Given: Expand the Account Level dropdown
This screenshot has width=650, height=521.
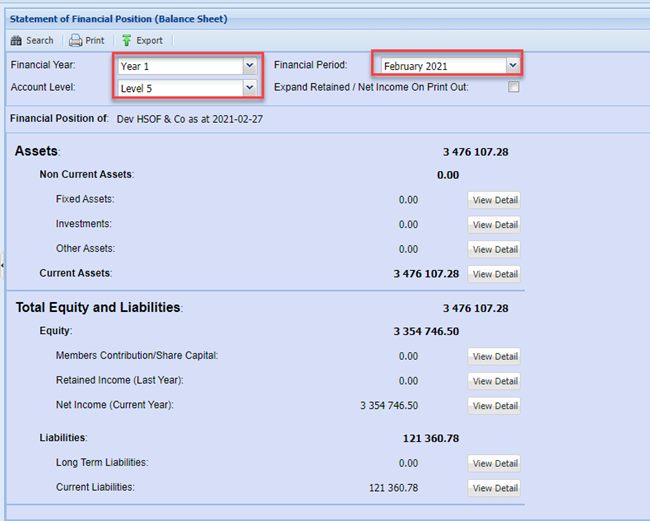Looking at the screenshot, I should [x=249, y=88].
